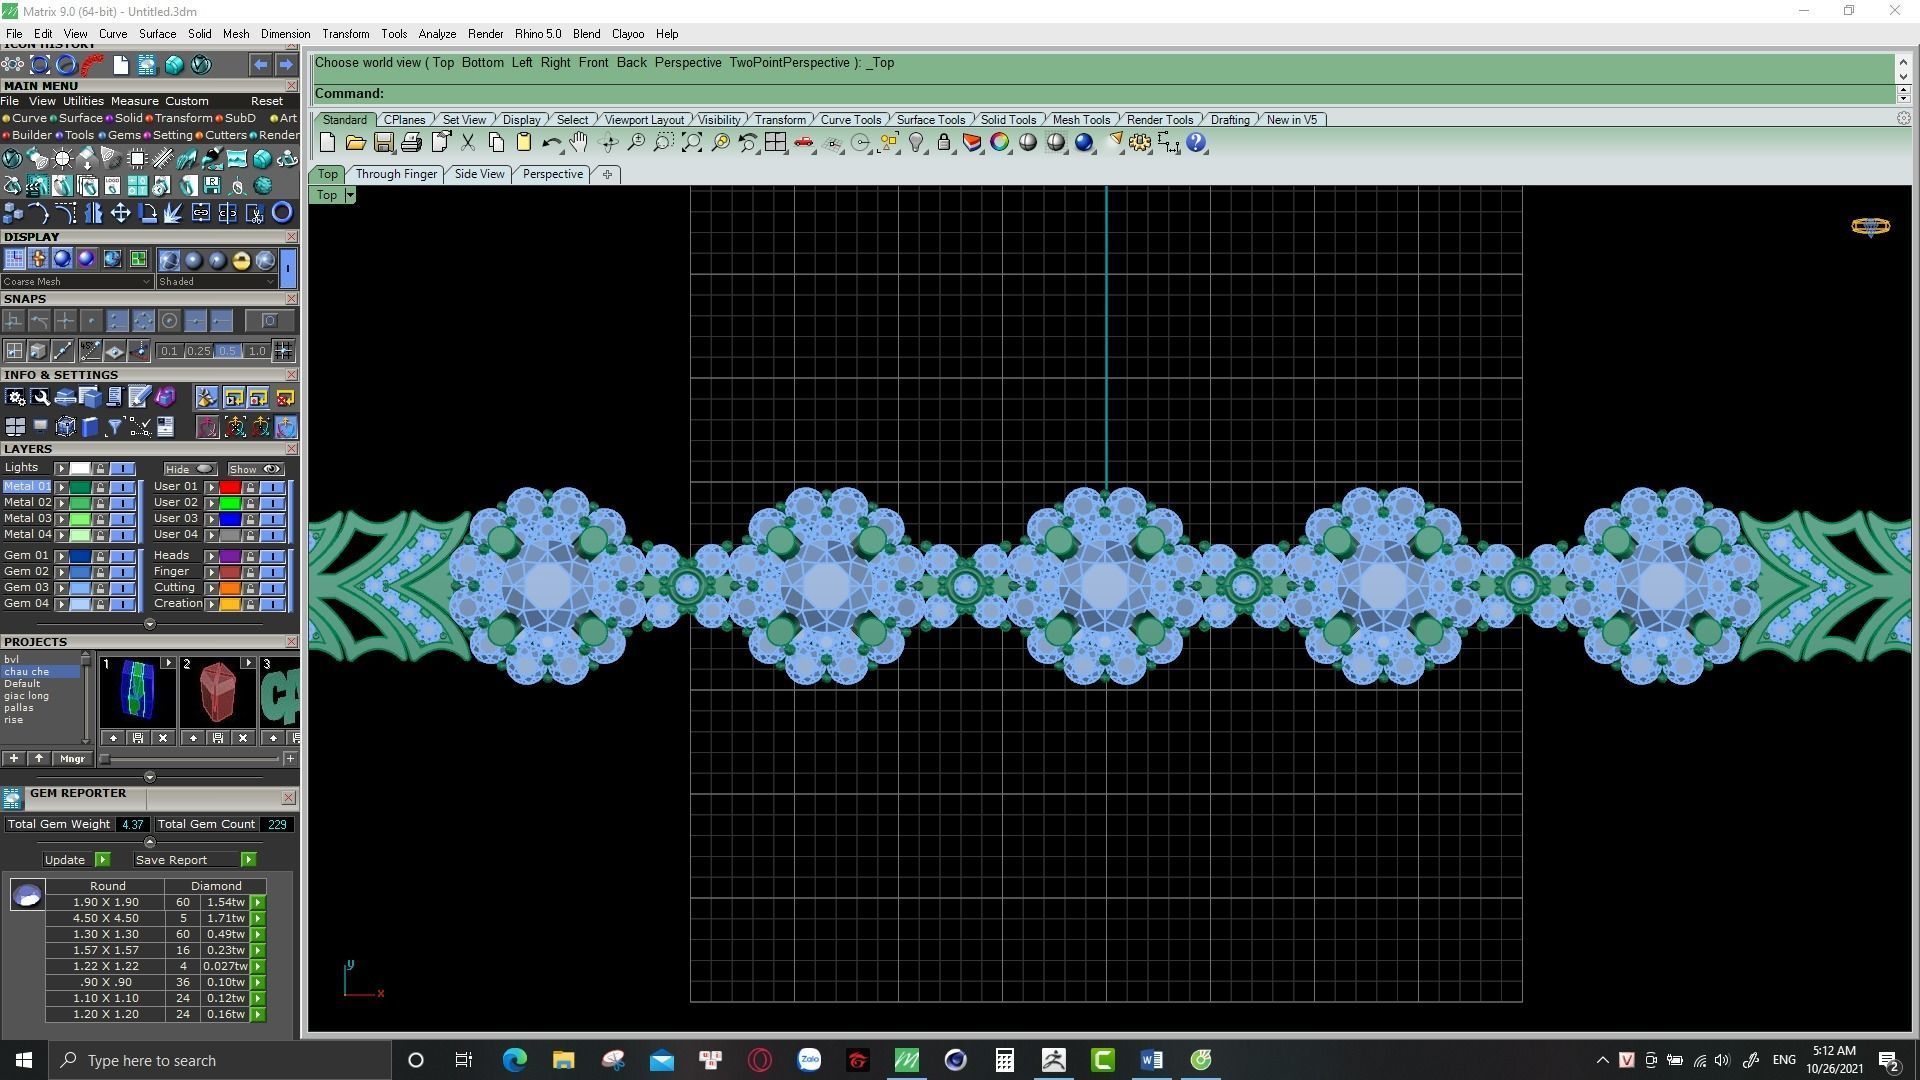Toggle the Metal 01 layer on/off switch

tap(122, 487)
